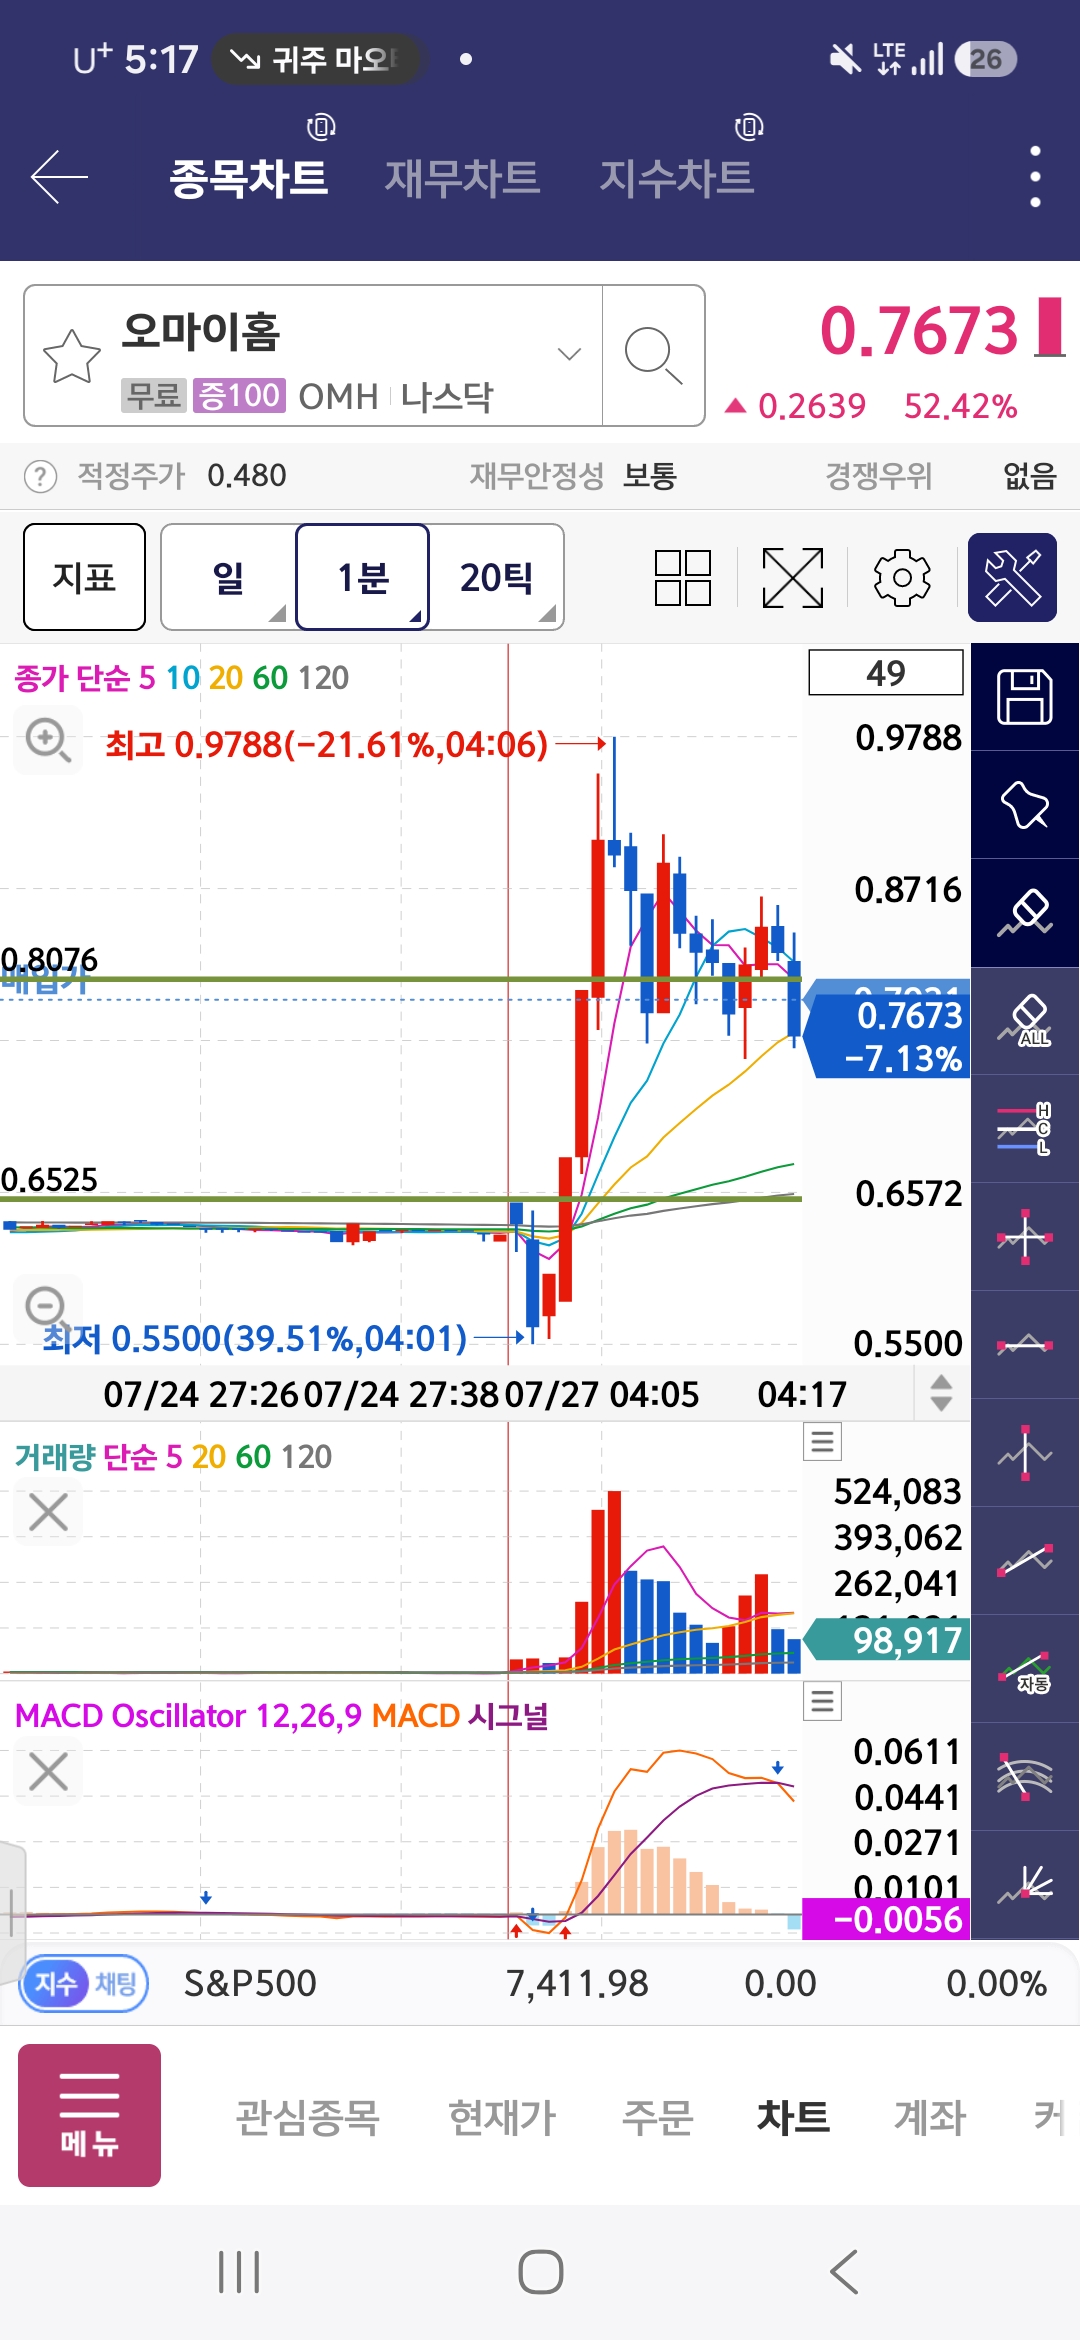Zoom out on the price chart
Image resolution: width=1080 pixels, height=2340 pixels.
pos(47,1306)
